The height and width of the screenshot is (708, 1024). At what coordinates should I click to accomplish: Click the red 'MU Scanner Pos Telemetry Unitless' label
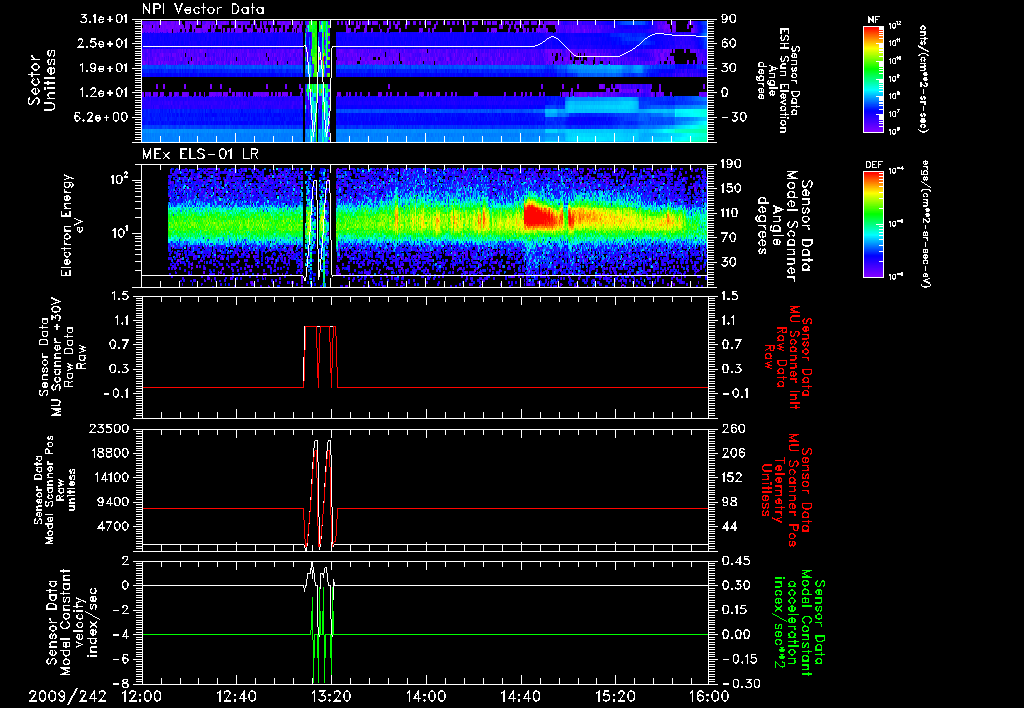[786, 490]
